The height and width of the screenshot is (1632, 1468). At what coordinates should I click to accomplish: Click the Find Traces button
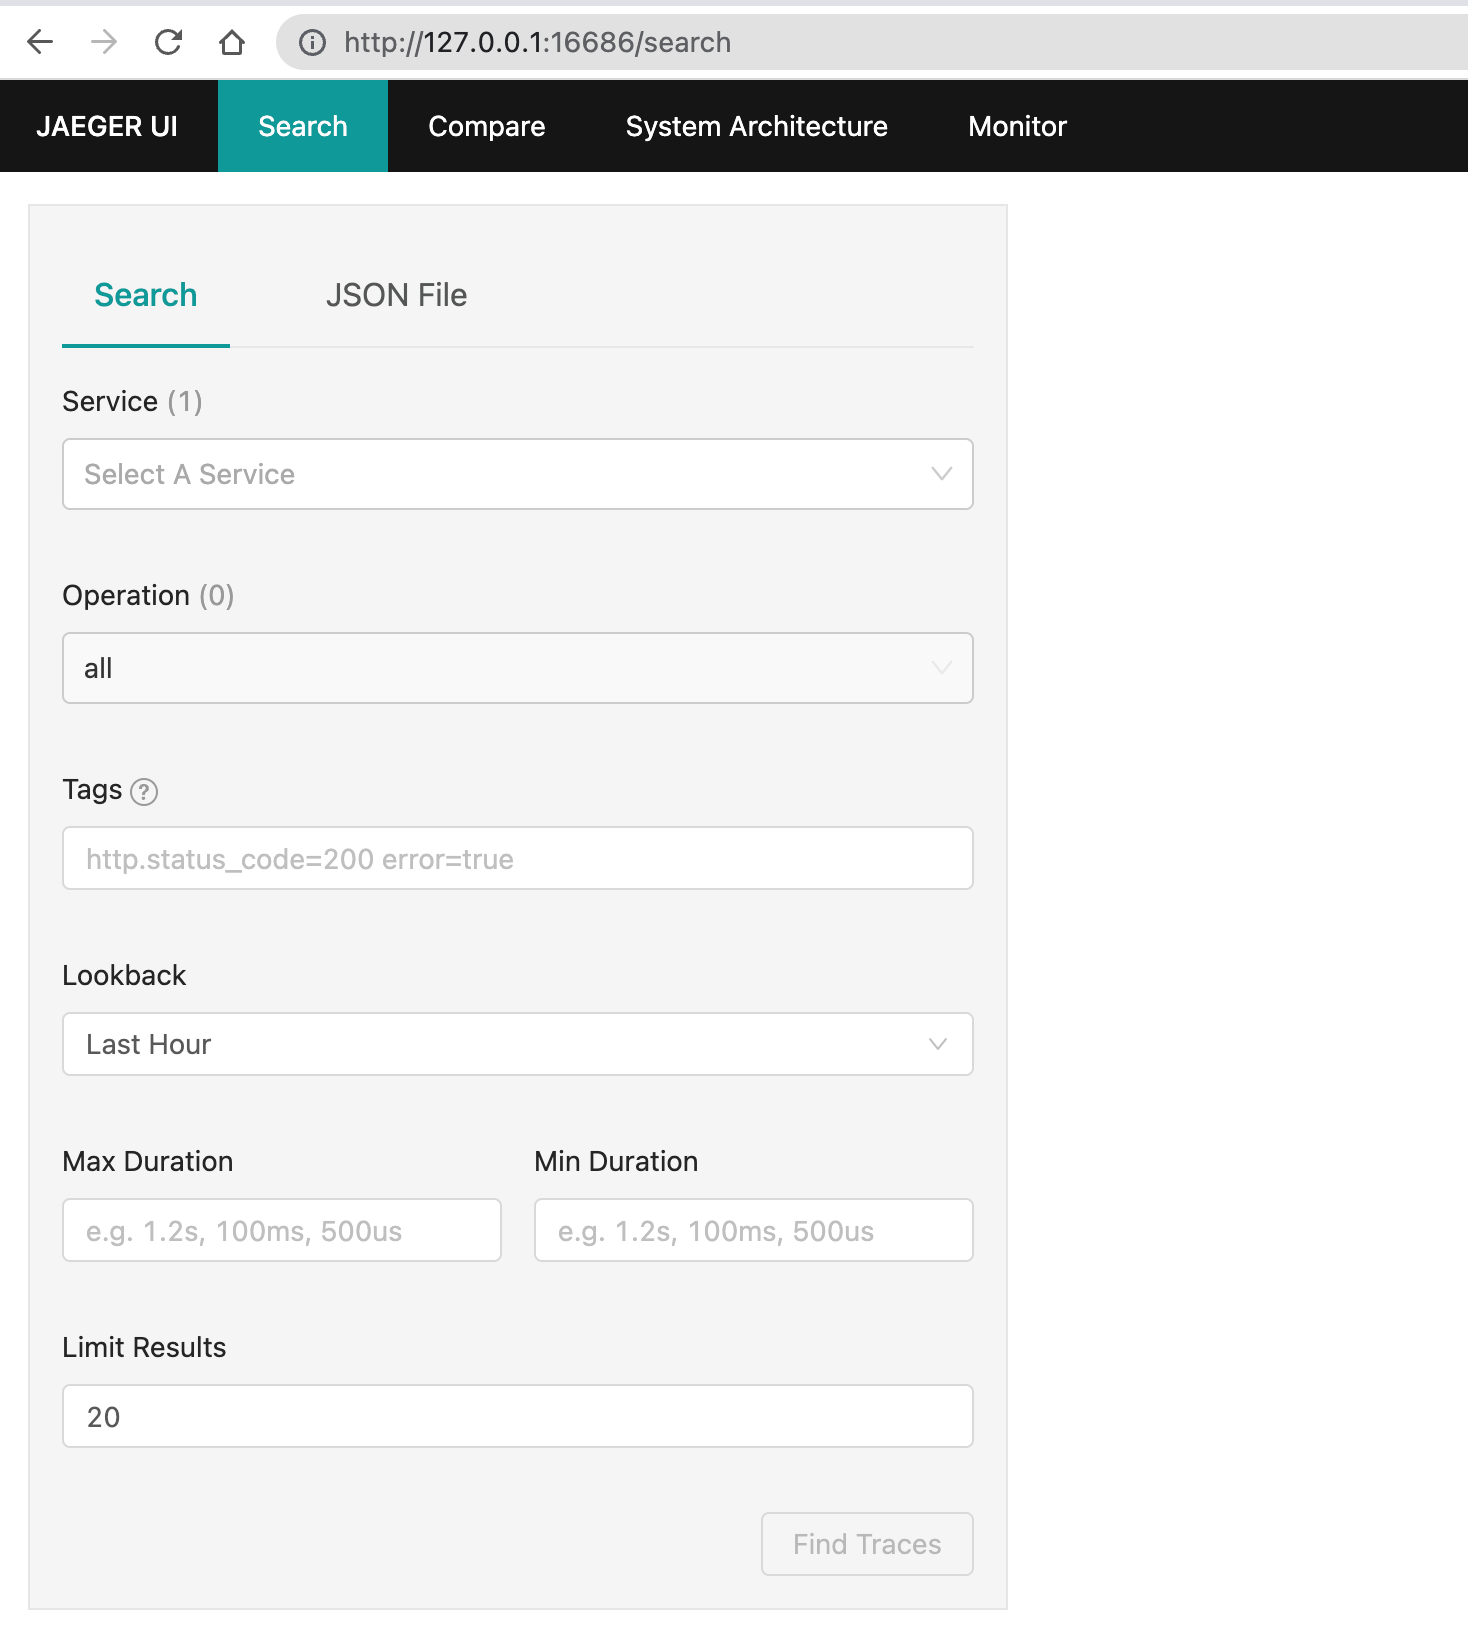(x=867, y=1544)
